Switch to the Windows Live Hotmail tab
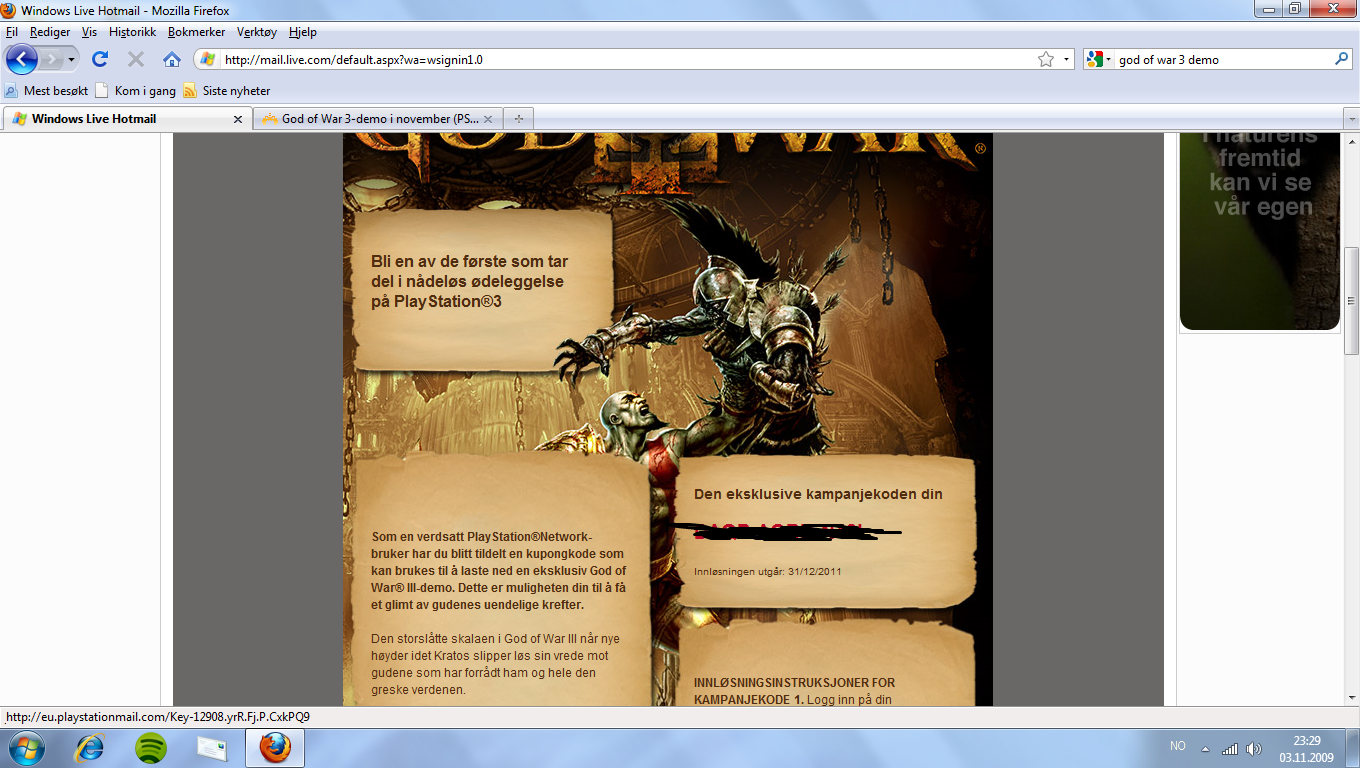This screenshot has height=768, width=1360. [x=126, y=118]
